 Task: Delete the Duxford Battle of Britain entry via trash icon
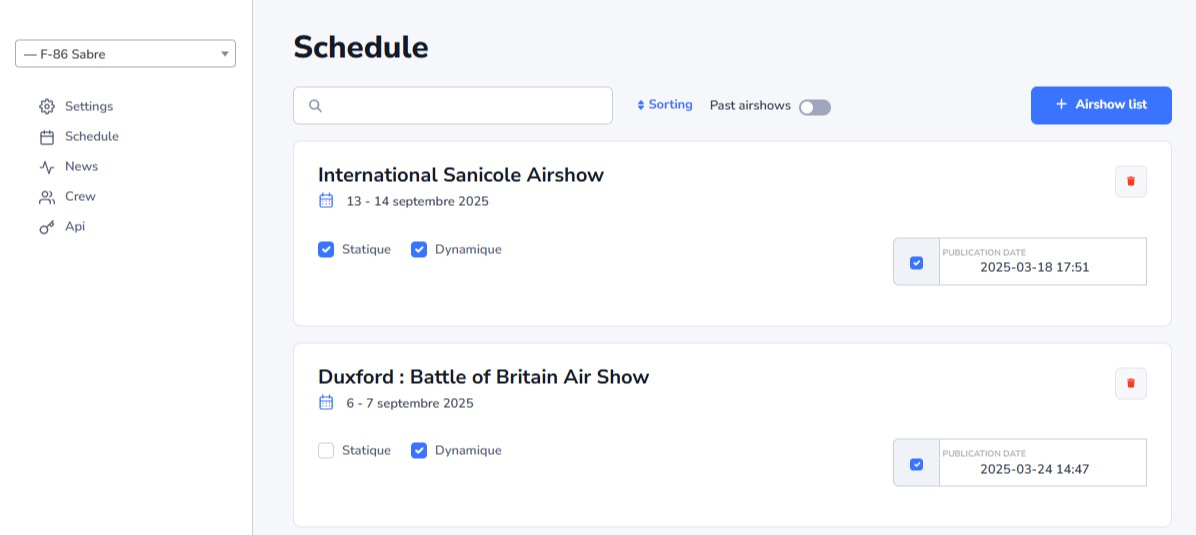coord(1130,383)
